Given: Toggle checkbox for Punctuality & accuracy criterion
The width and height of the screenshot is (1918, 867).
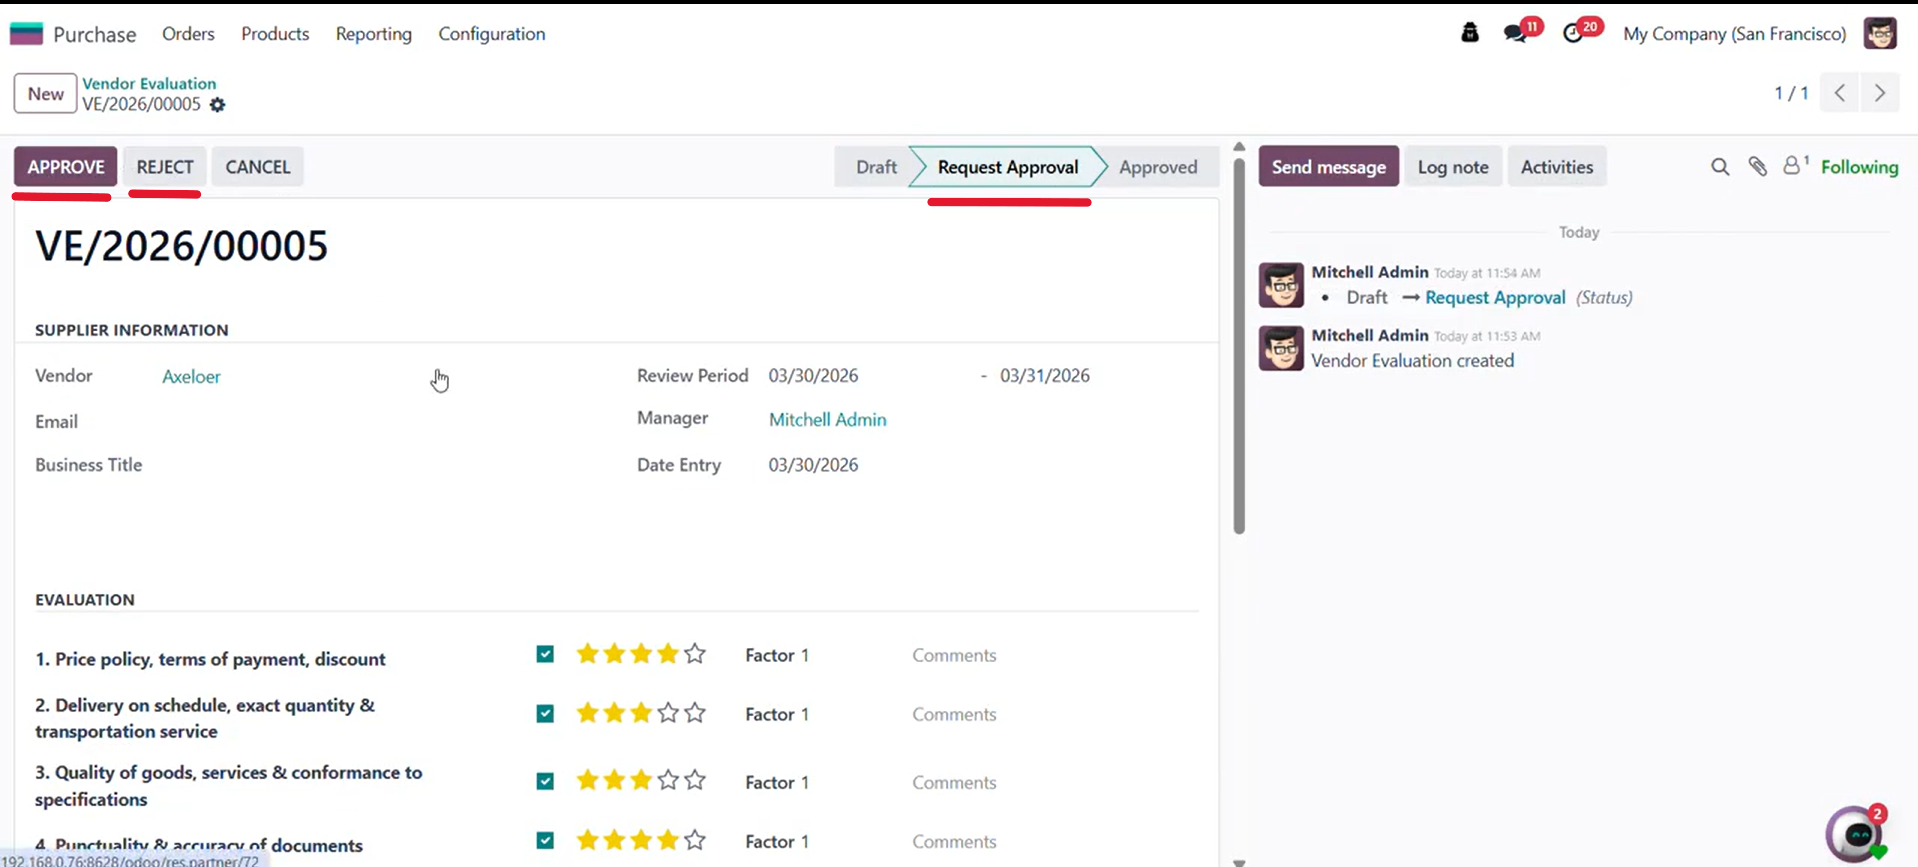Looking at the screenshot, I should (x=545, y=840).
